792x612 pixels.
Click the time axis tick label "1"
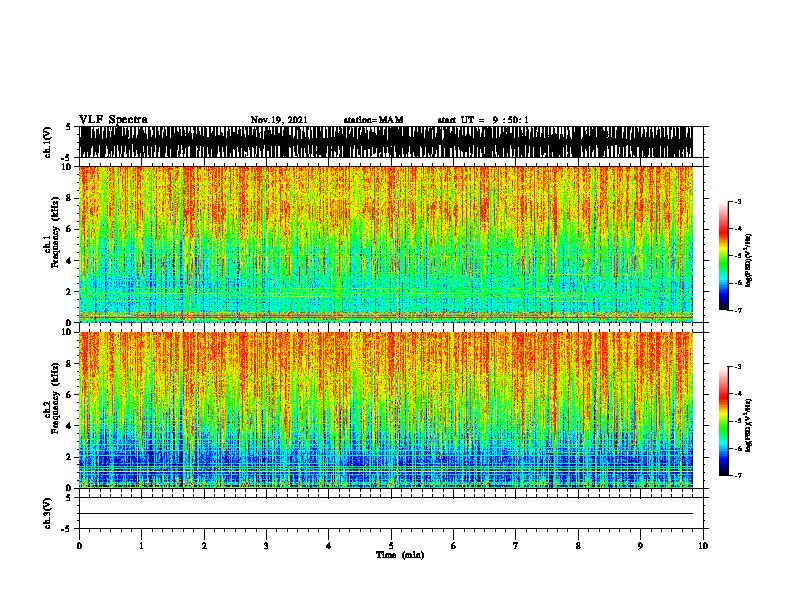[141, 546]
